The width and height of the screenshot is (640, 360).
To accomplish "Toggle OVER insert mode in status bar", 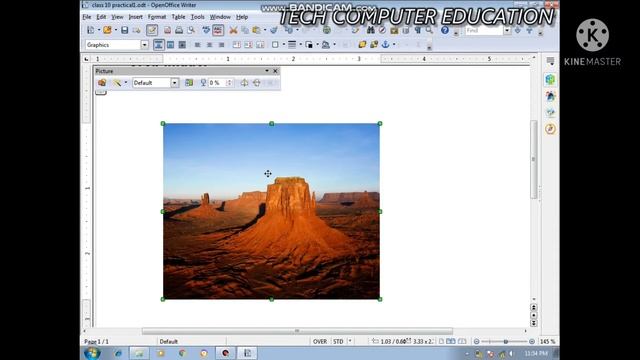I will [320, 341].
